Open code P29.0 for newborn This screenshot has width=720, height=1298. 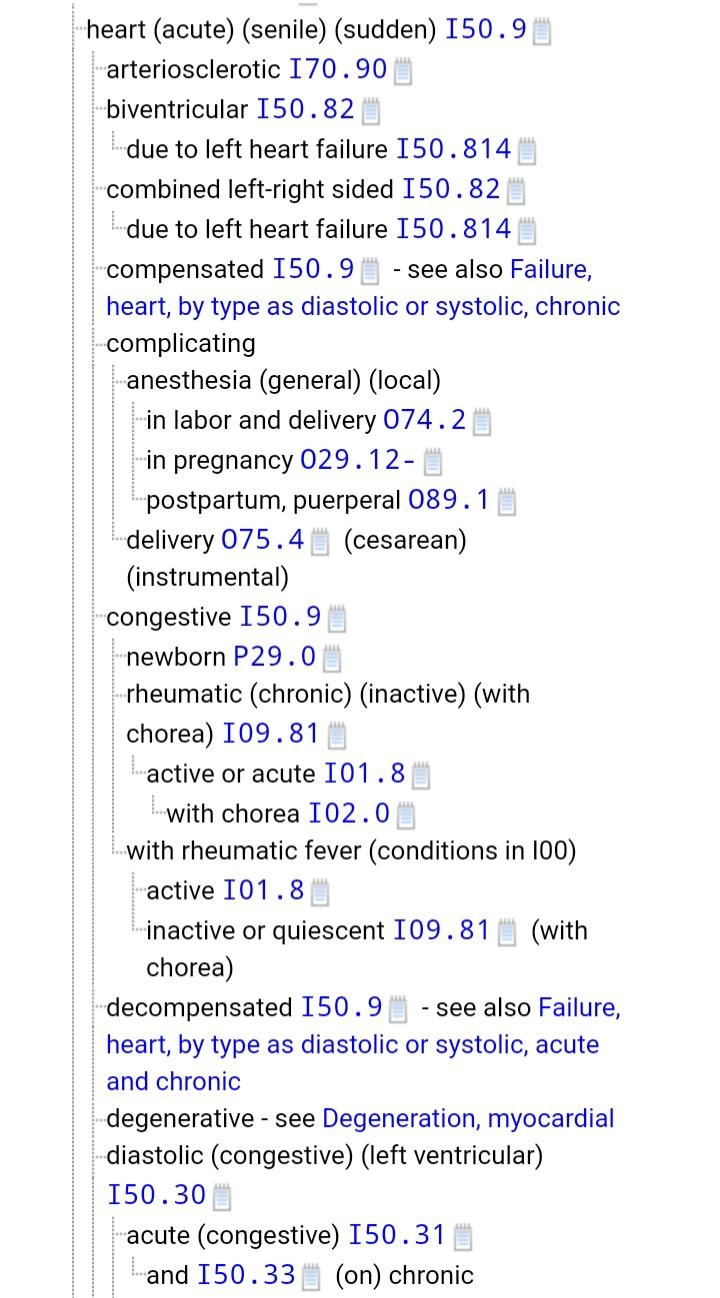click(274, 657)
